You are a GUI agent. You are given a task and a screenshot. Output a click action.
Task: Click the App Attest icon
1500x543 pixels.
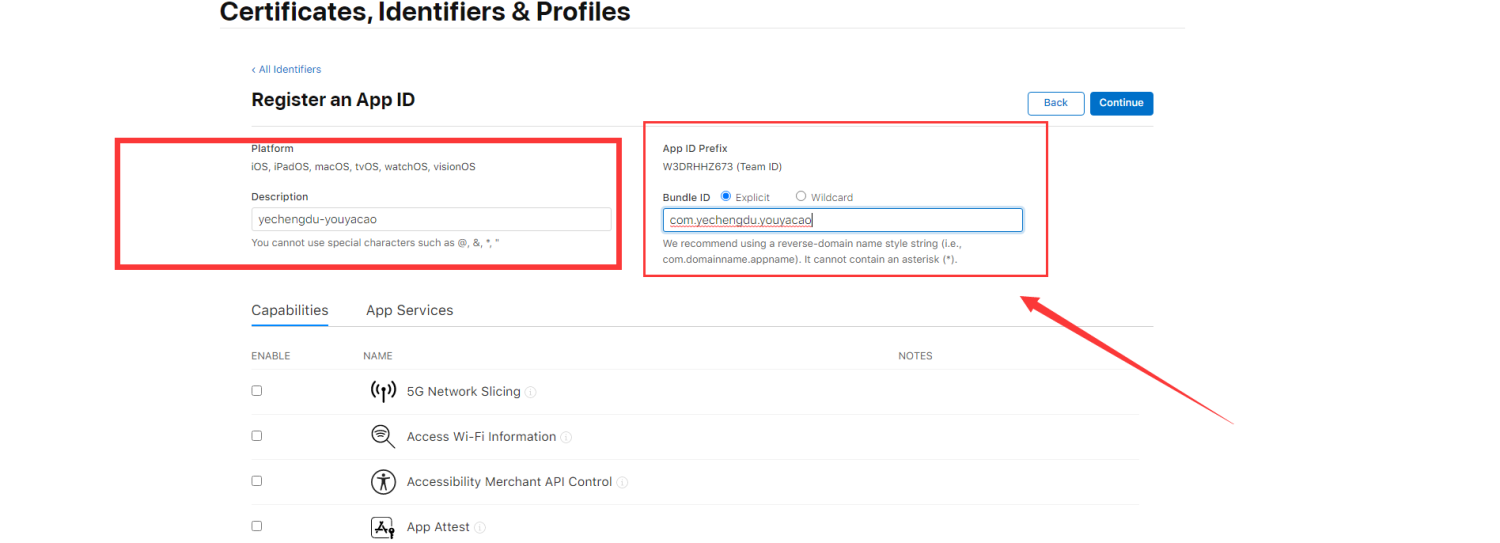click(383, 527)
